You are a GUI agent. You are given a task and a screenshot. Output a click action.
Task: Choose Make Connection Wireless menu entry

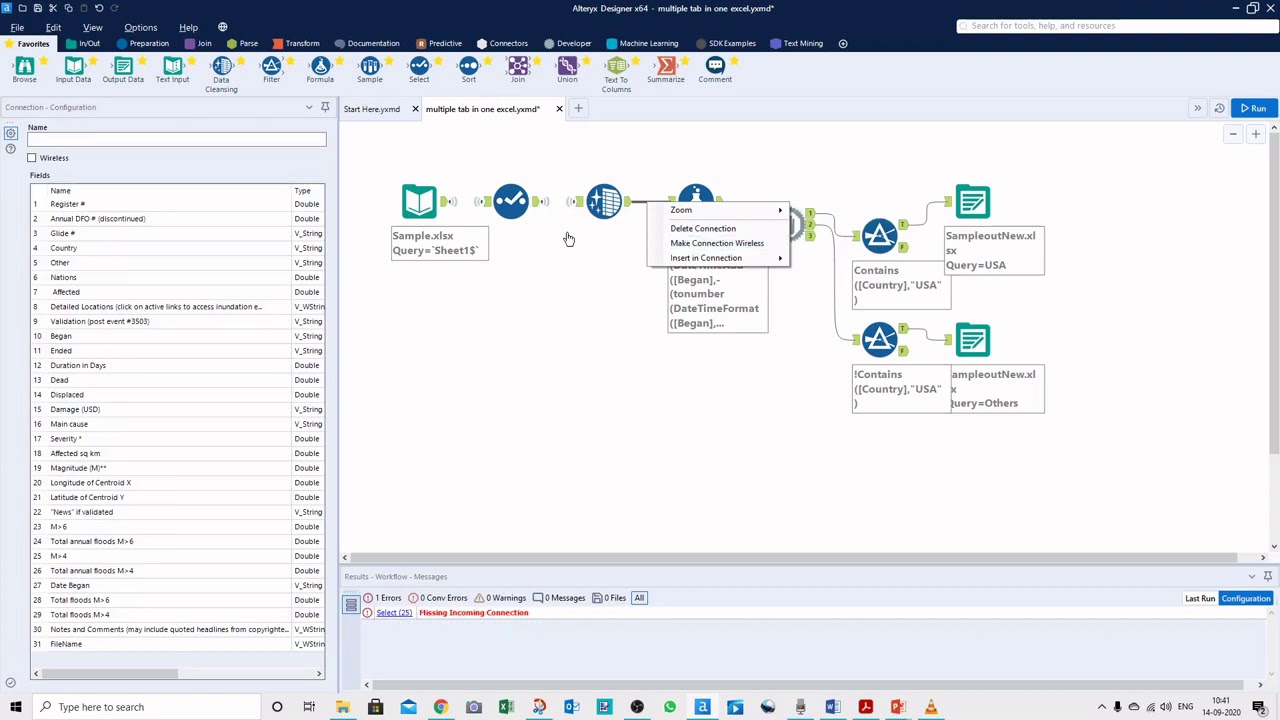tap(717, 243)
